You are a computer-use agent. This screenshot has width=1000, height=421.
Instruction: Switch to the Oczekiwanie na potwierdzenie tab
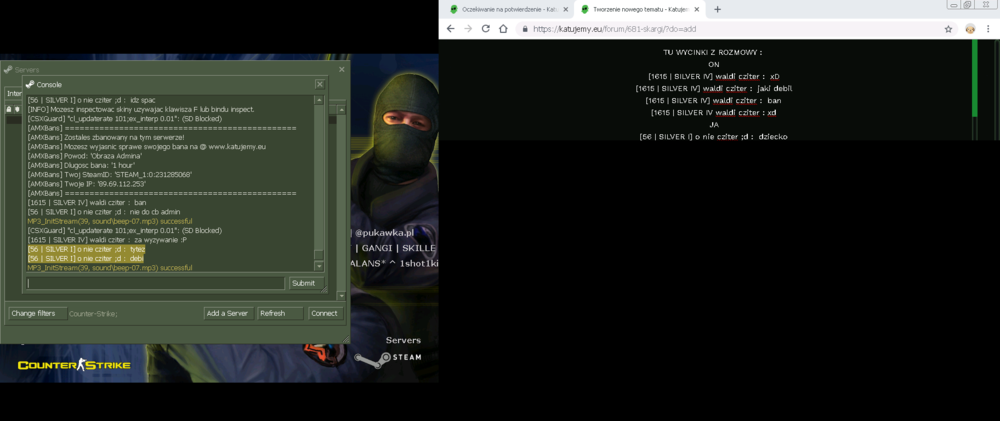click(x=503, y=10)
